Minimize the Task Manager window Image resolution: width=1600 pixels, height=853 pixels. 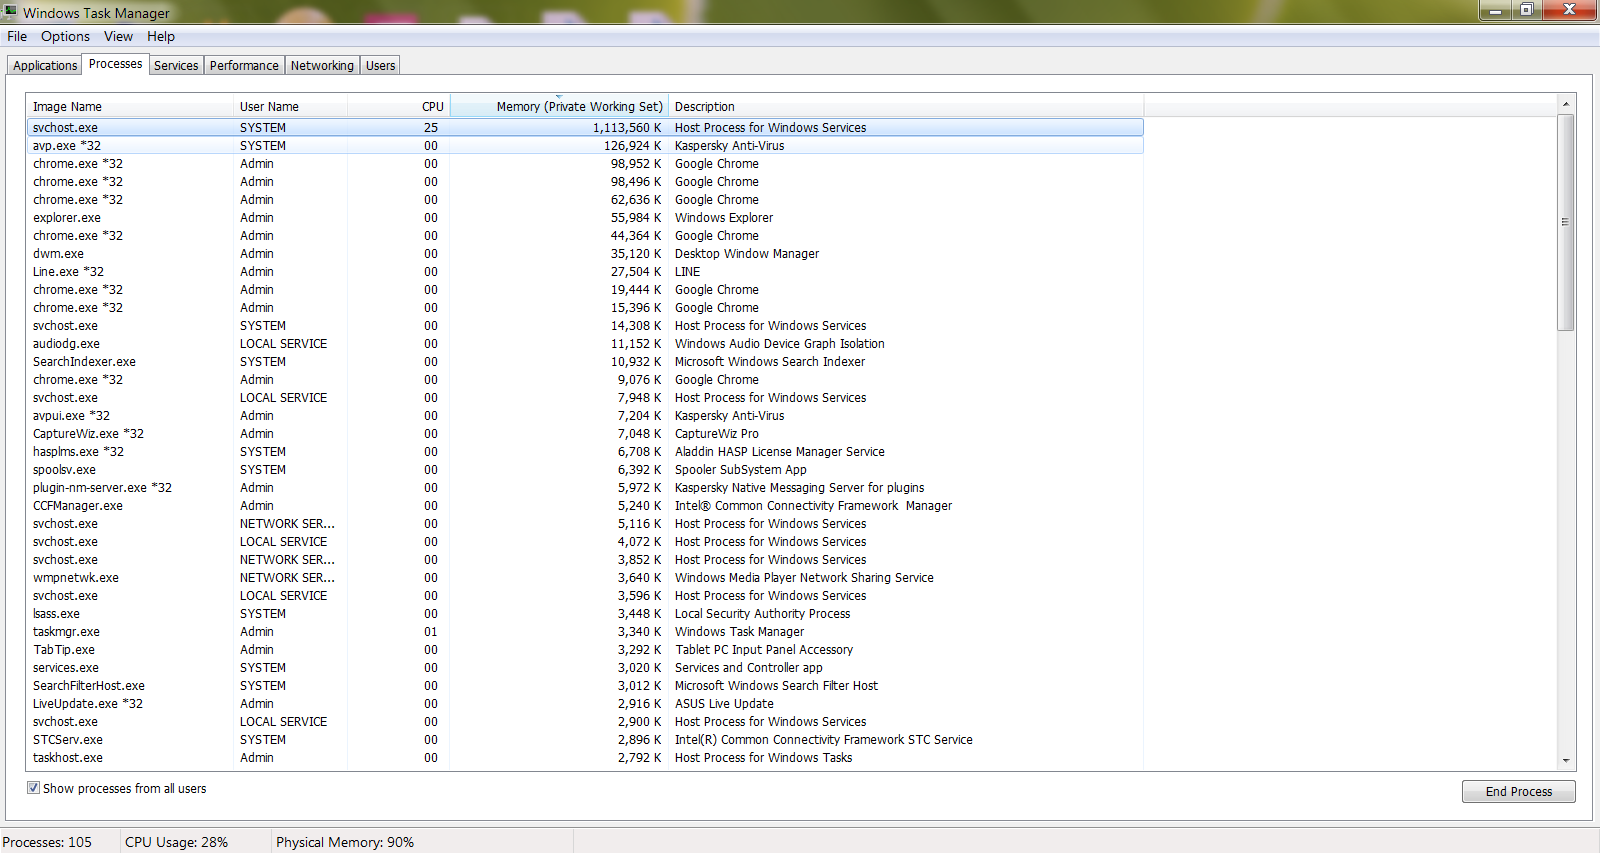coord(1495,10)
